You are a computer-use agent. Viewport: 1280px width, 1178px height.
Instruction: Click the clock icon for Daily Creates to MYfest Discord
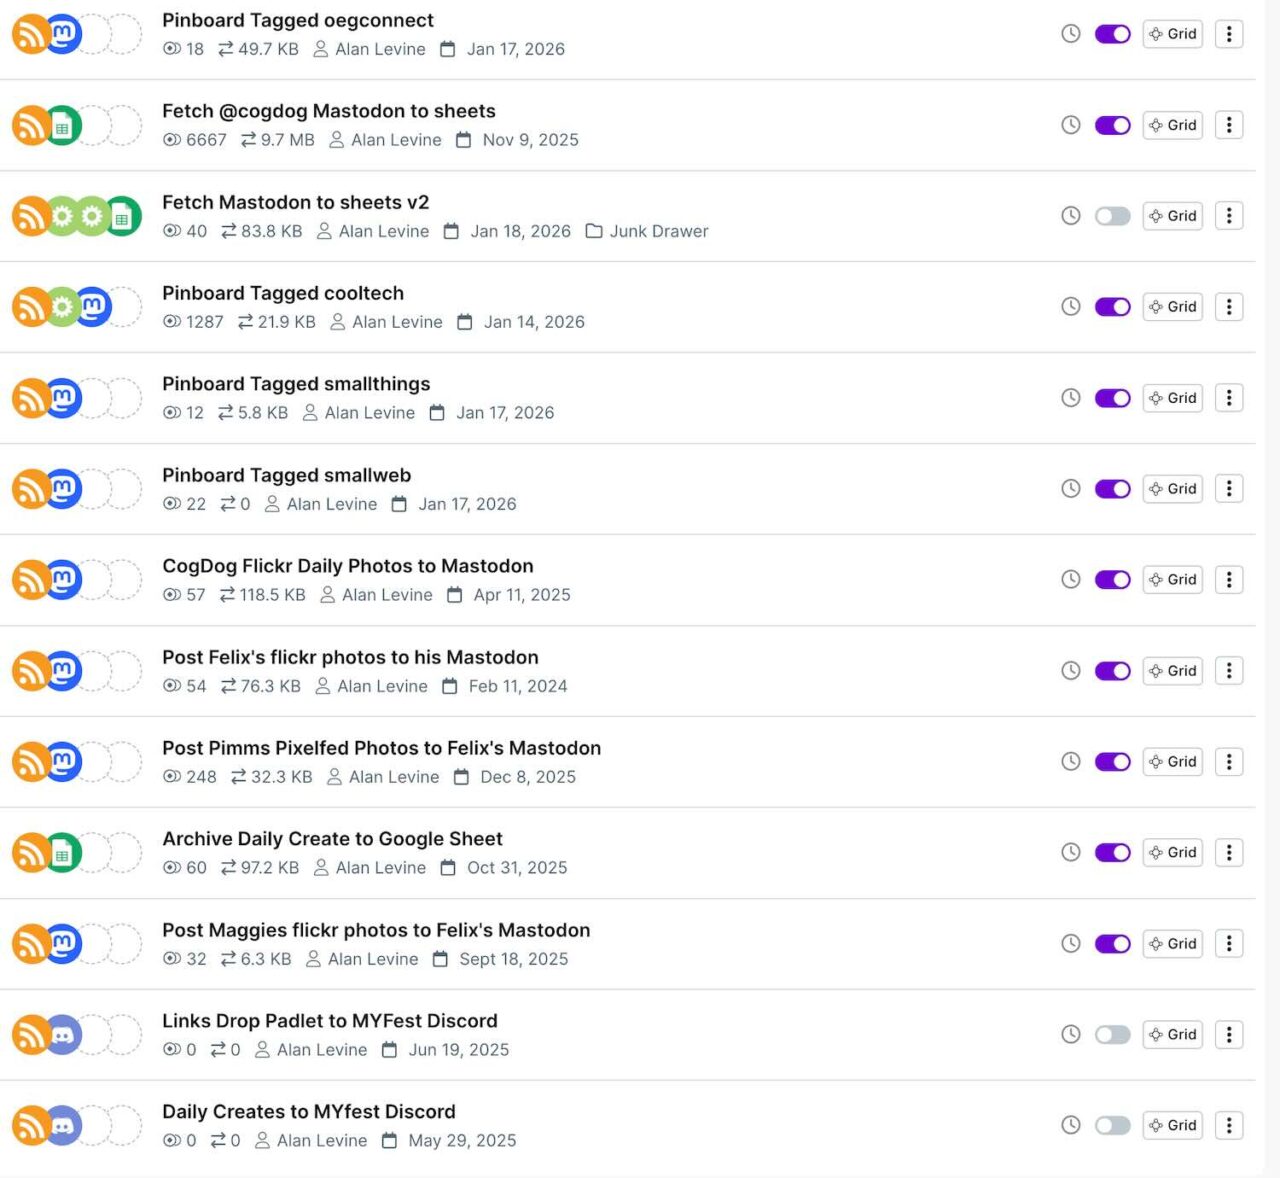pyautogui.click(x=1070, y=1125)
